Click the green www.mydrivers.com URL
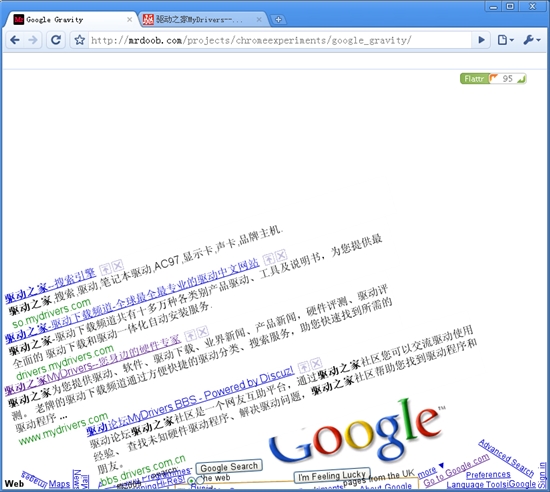550x492 pixels. pos(63,428)
